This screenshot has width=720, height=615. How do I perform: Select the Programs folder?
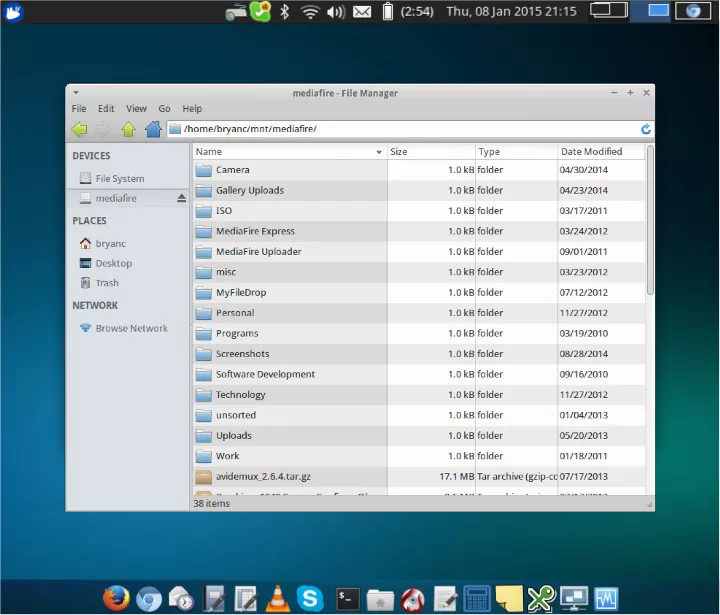237,333
